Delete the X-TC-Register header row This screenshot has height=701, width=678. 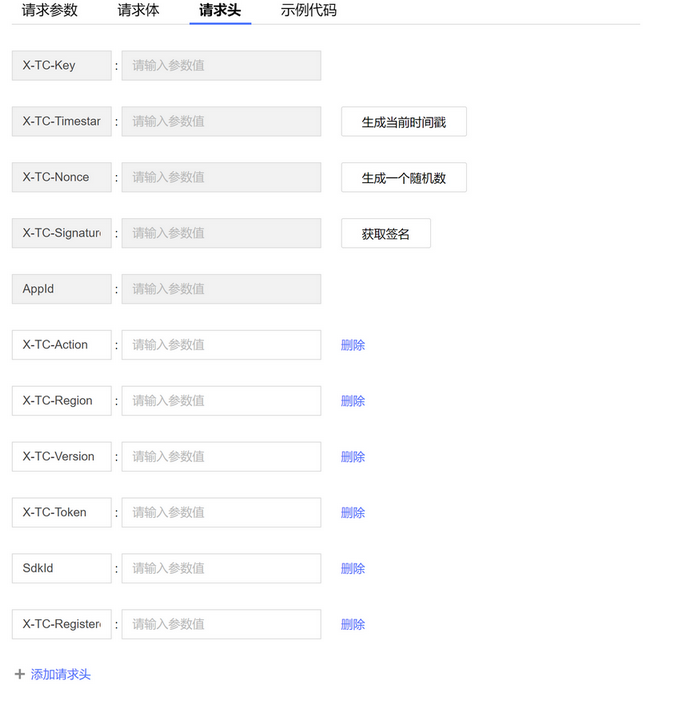(353, 624)
